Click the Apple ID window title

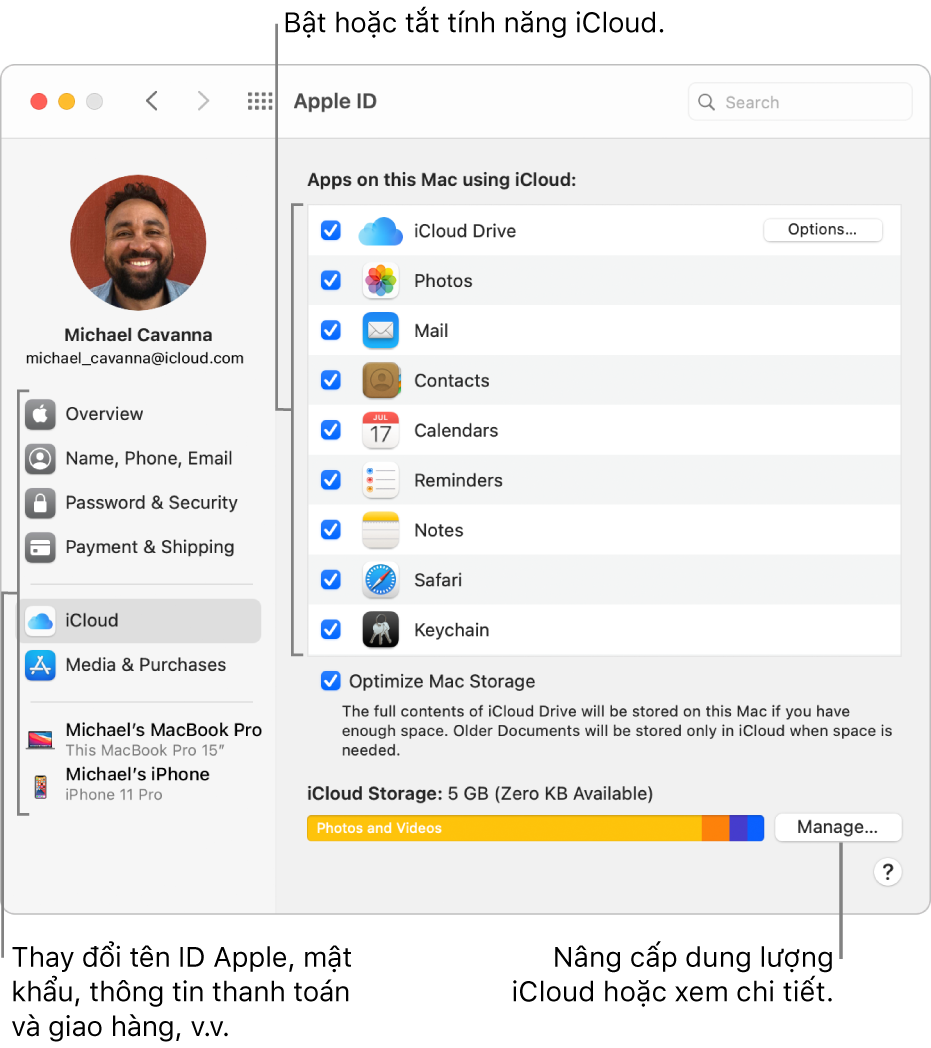click(x=336, y=101)
